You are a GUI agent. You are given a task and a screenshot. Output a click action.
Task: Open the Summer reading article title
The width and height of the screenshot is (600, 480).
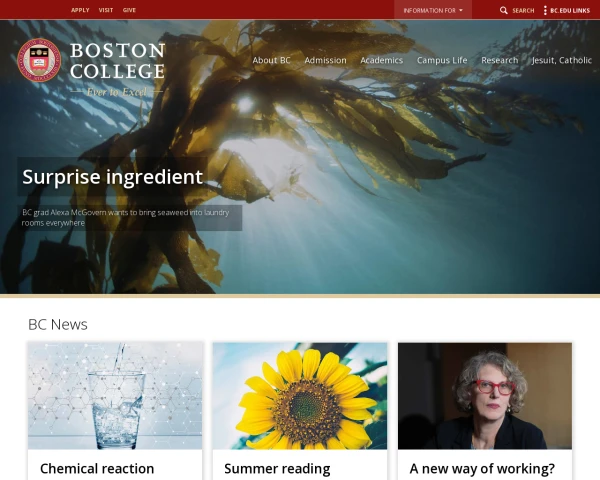[277, 469]
